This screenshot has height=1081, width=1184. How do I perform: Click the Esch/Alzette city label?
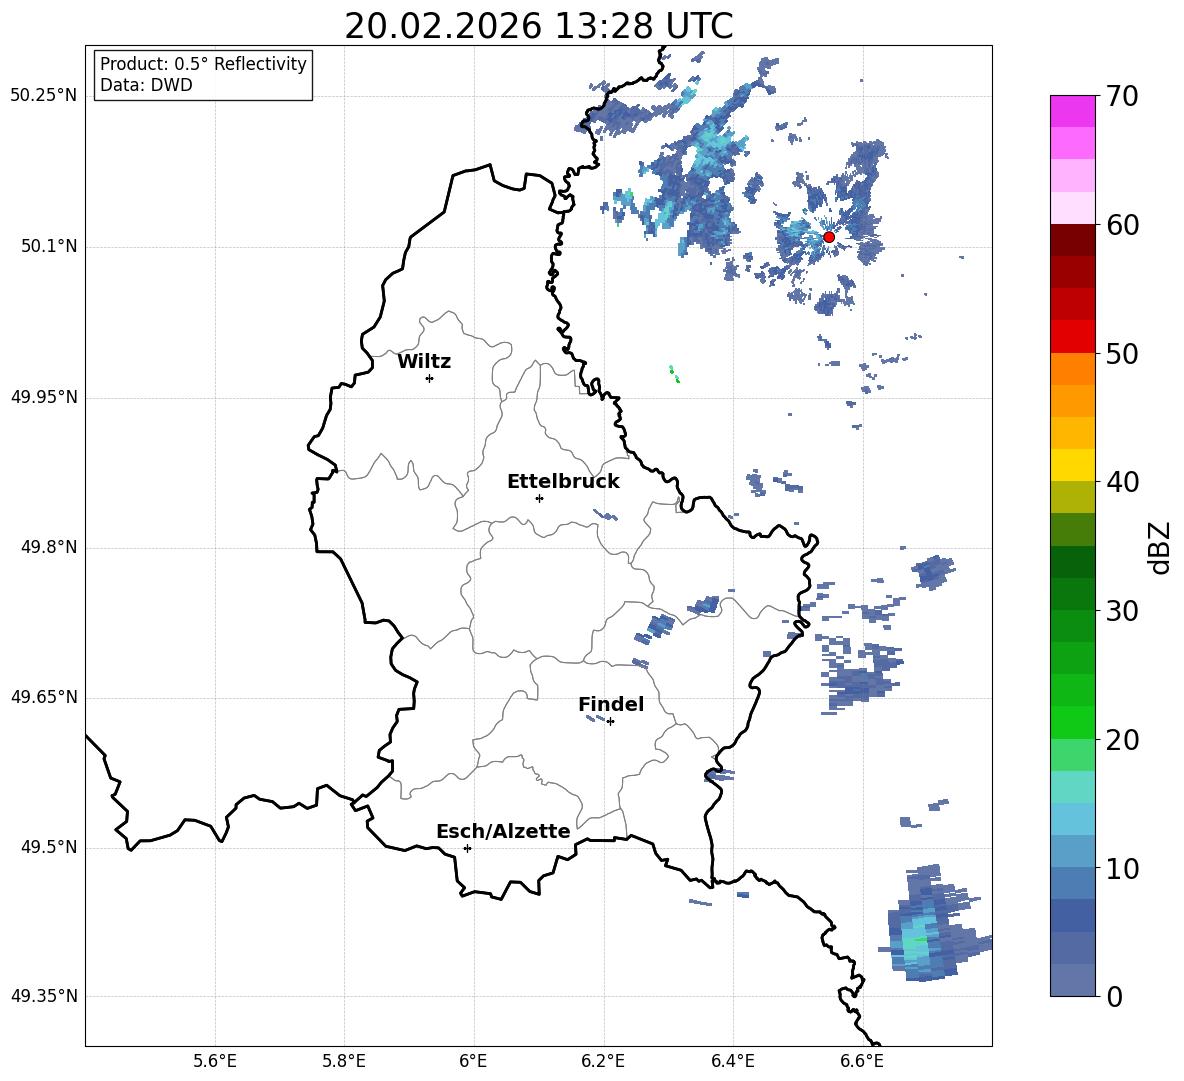[503, 831]
